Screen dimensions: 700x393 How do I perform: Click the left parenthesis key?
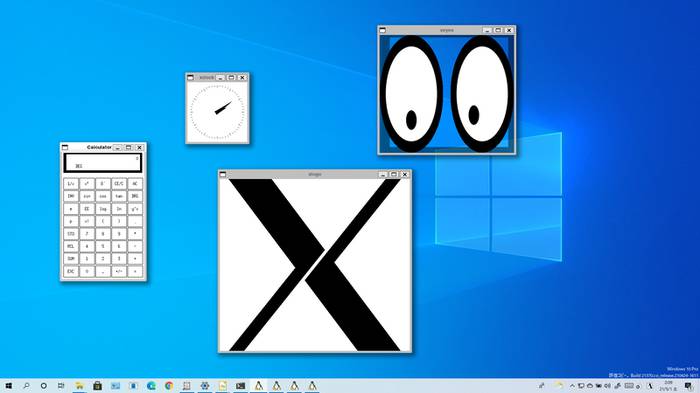pyautogui.click(x=103, y=221)
